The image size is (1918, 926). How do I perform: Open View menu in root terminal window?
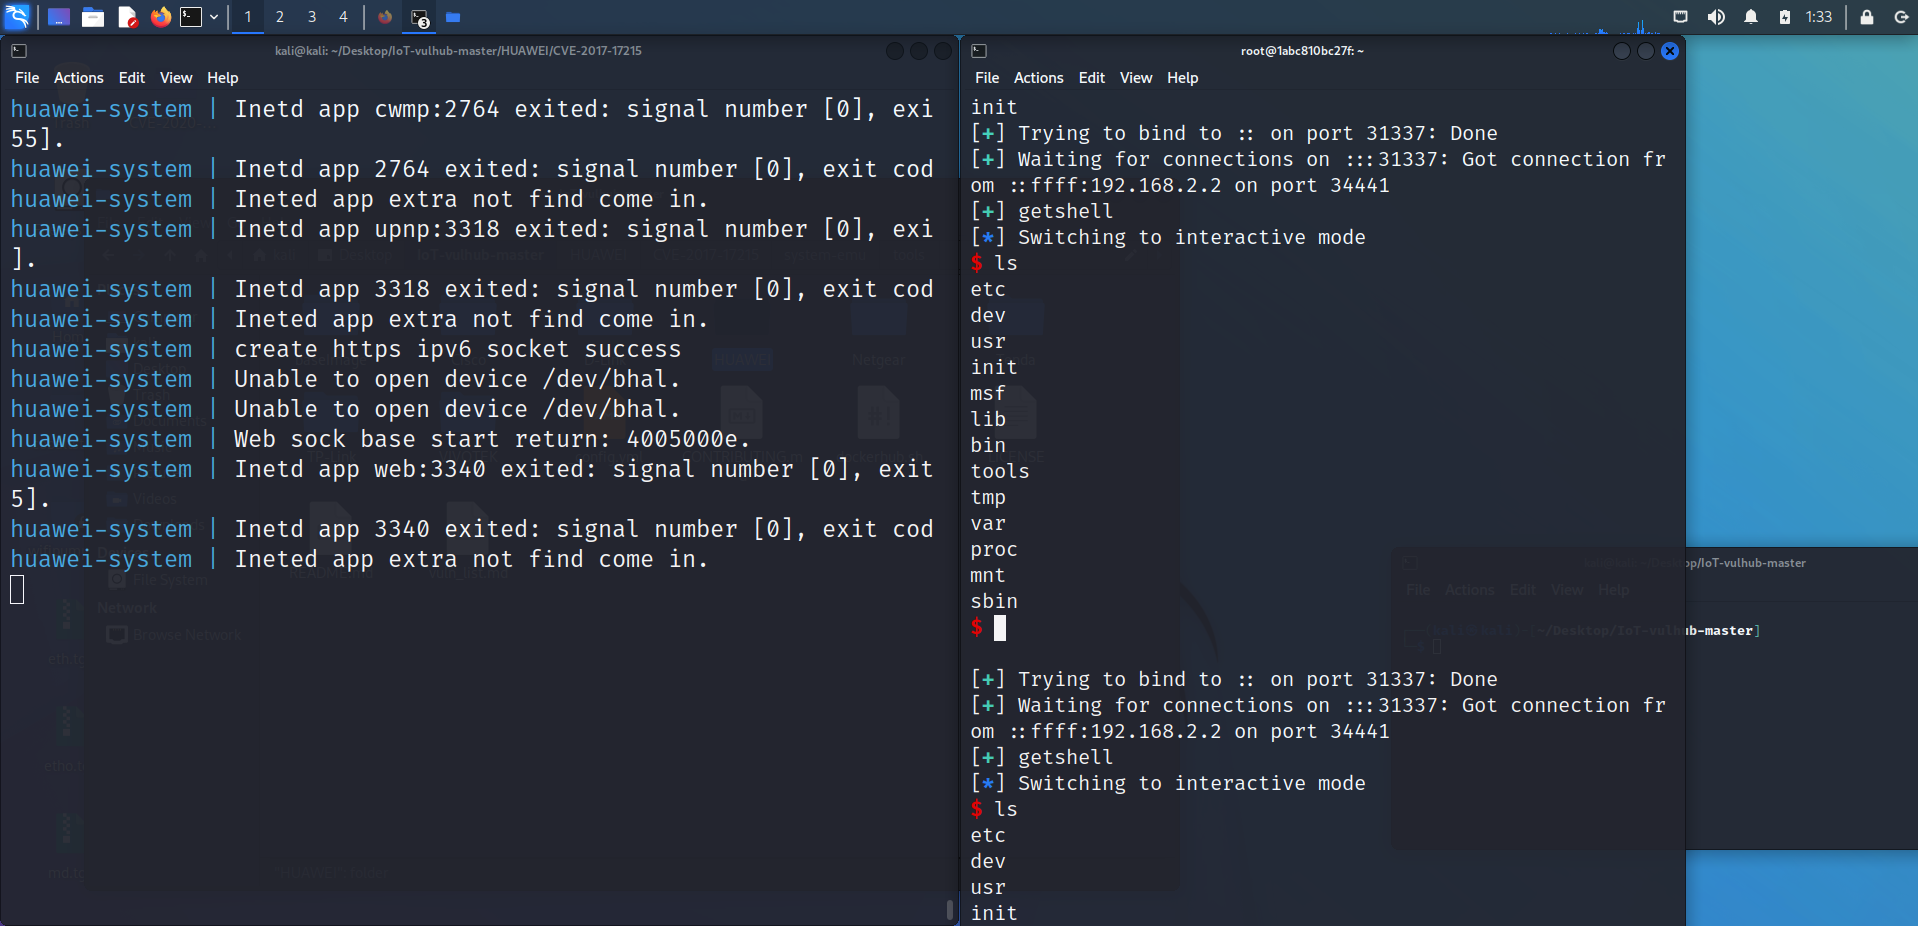[1136, 78]
